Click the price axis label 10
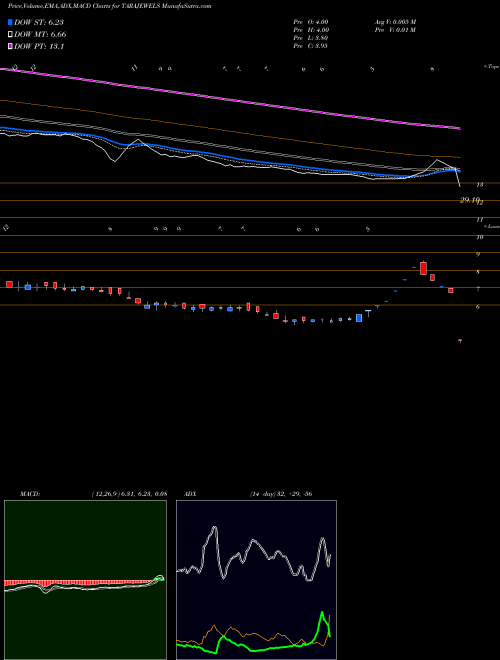This screenshot has height=660, width=500. [x=480, y=237]
